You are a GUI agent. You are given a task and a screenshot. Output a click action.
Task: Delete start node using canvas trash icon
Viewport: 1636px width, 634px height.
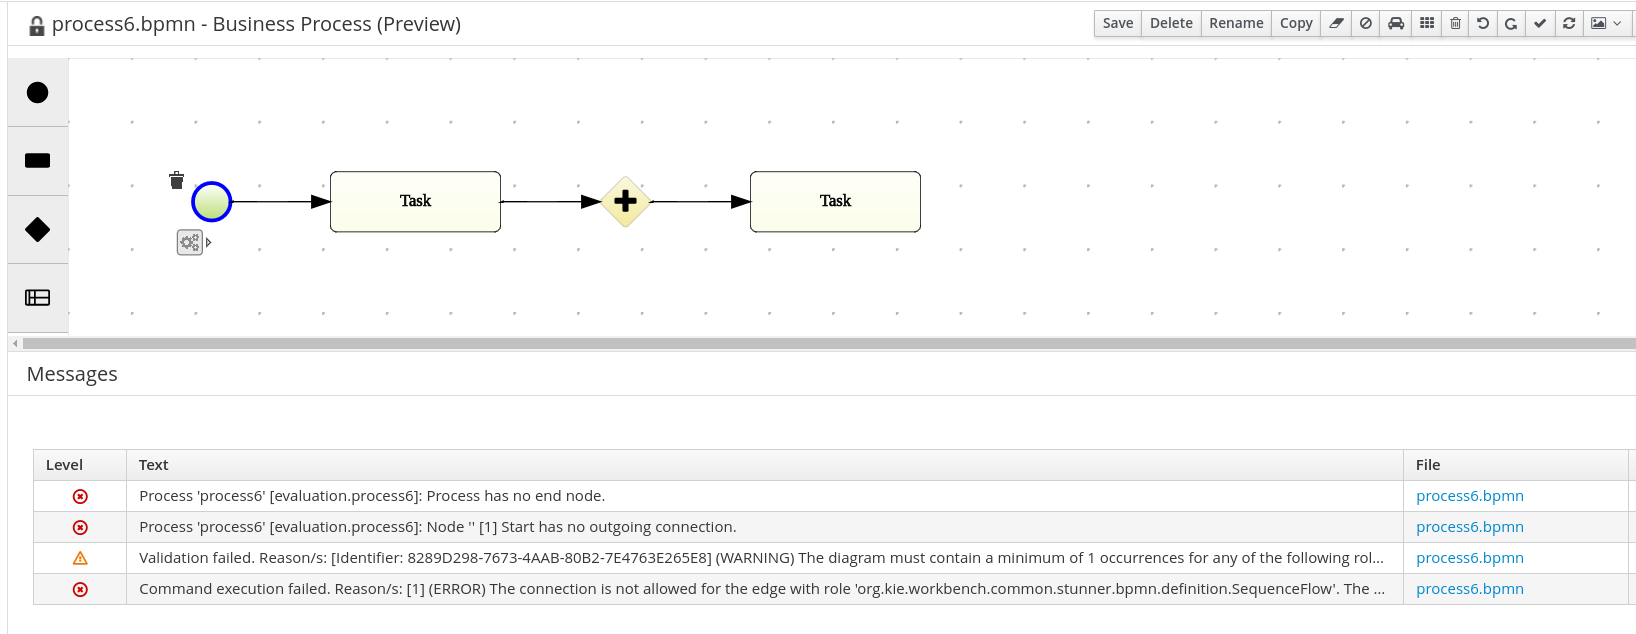(177, 180)
